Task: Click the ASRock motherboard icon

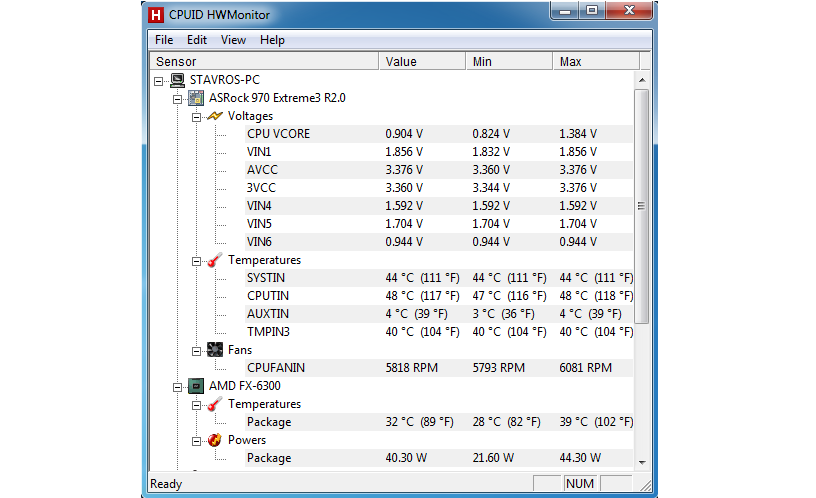Action: point(196,98)
